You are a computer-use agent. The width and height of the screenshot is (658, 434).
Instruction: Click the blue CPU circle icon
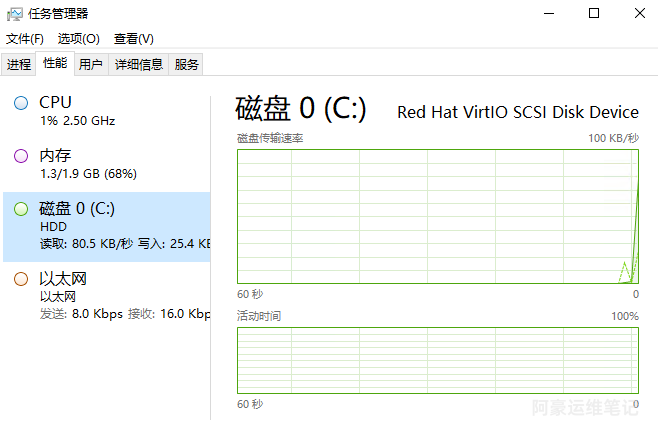[x=21, y=103]
